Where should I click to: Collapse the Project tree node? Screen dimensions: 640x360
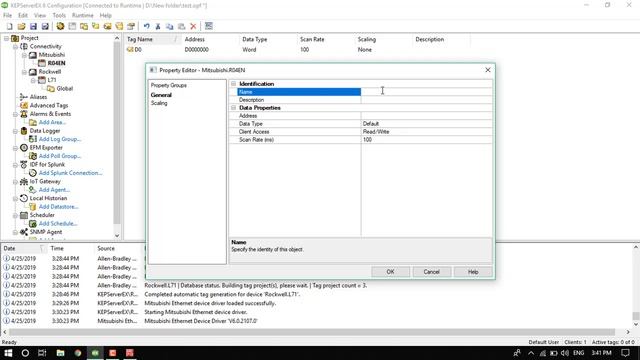click(x=7, y=38)
